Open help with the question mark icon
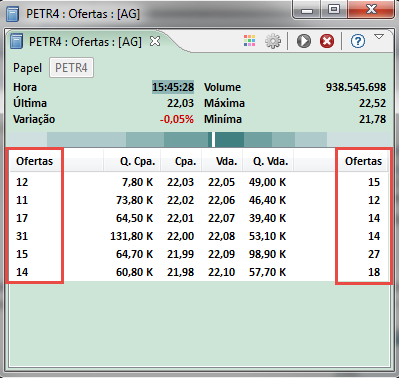 [x=357, y=41]
